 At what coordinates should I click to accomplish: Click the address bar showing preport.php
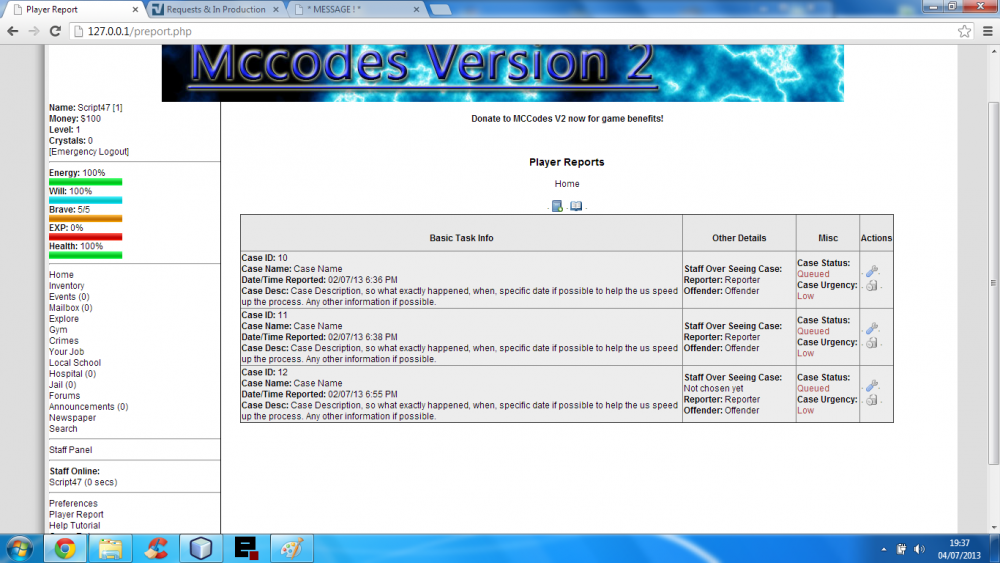pos(500,31)
